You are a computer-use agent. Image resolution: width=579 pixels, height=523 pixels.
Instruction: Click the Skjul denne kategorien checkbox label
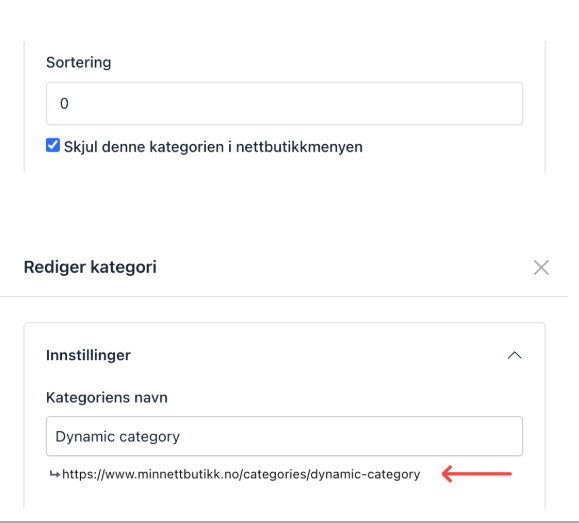(x=213, y=147)
